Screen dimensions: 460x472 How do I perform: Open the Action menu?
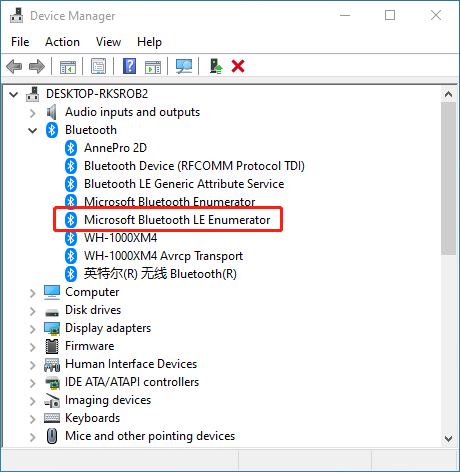[62, 42]
